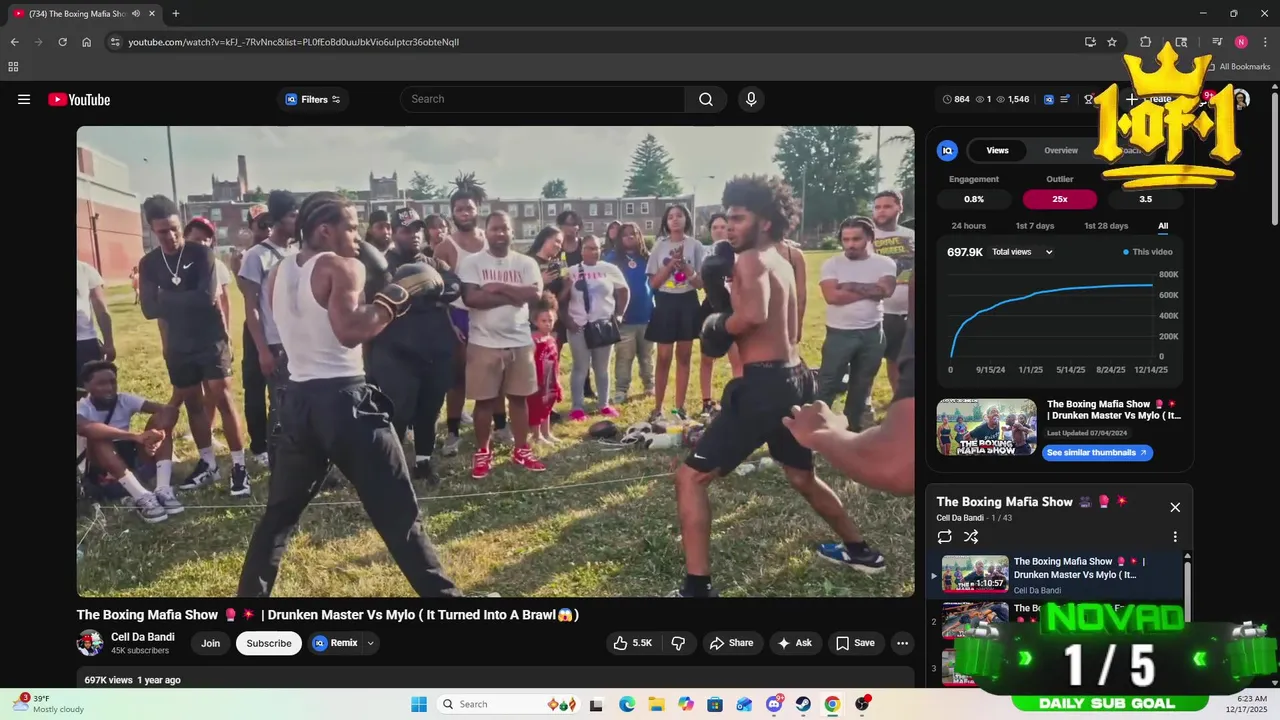Open Windows Start menu
This screenshot has width=1280, height=720.
coord(418,704)
